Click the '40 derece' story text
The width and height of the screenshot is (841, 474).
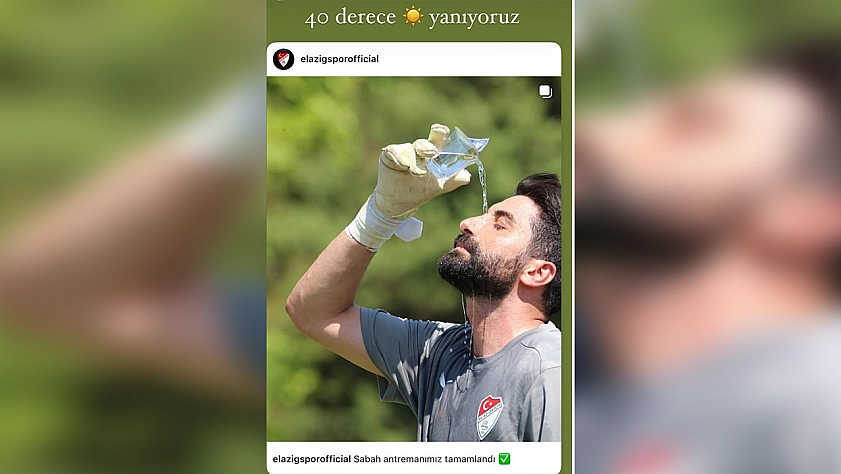[x=350, y=17]
